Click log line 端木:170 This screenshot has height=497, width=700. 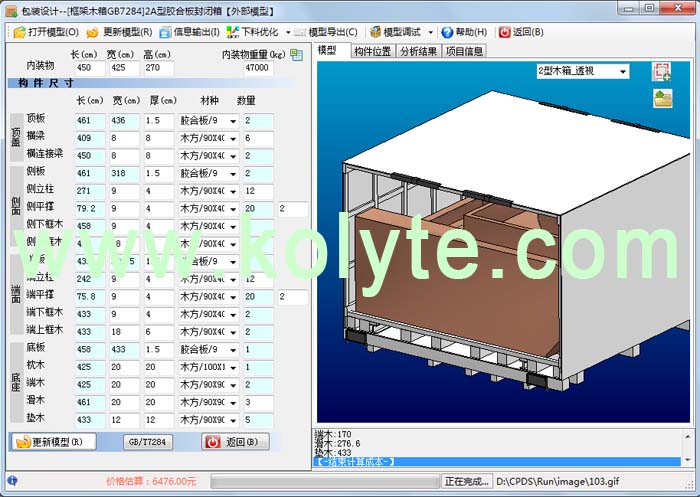pos(333,434)
